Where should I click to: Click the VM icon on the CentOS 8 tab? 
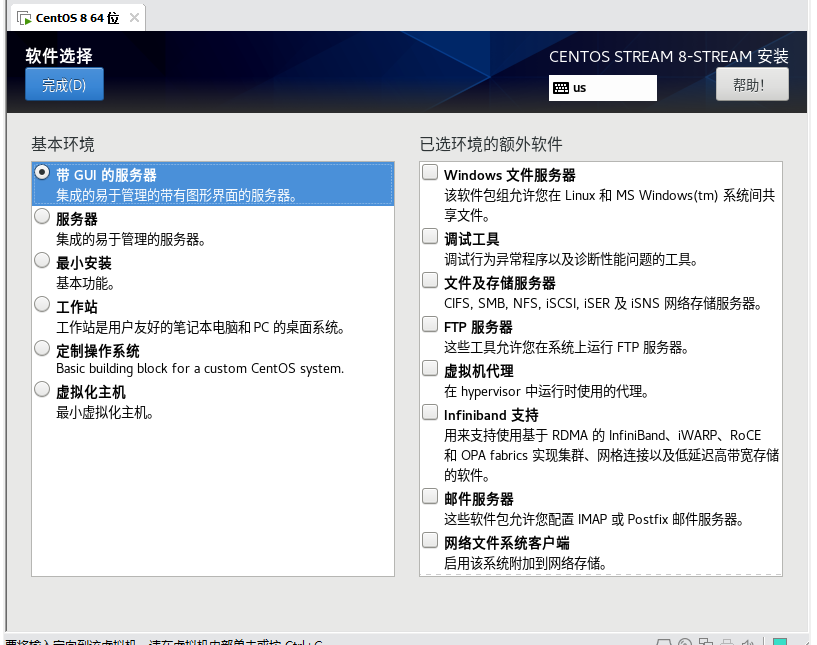pos(22,17)
